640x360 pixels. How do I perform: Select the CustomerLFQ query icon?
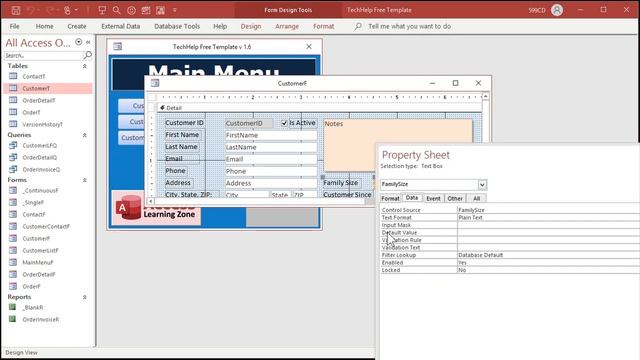point(13,145)
